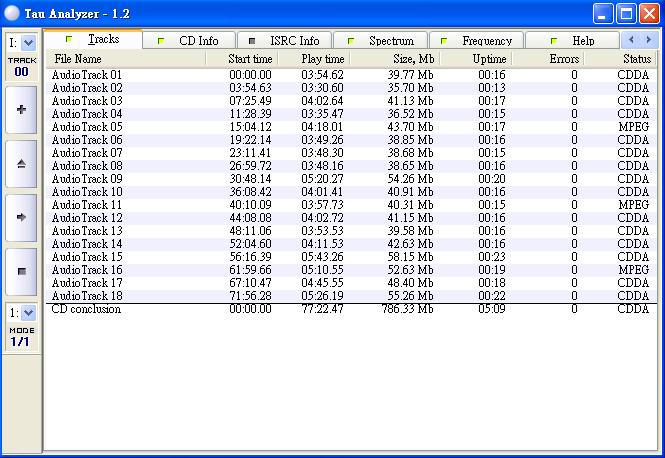Switch to the Tracks tab
The image size is (665, 458).
[x=93, y=39]
